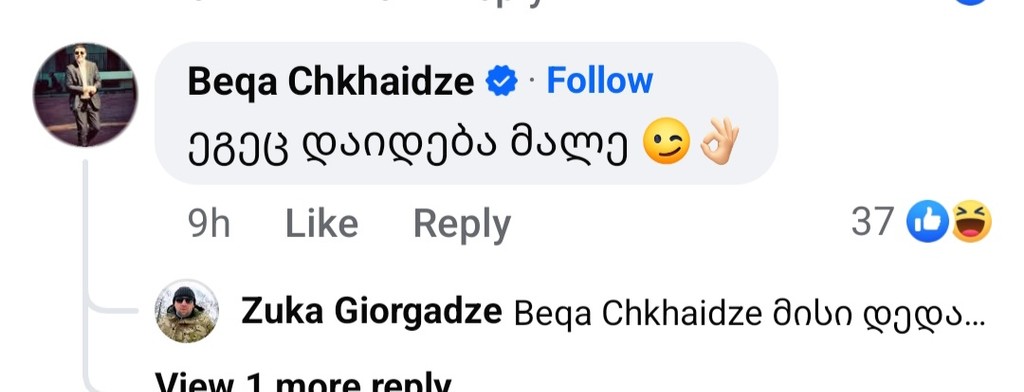Click the winking face emoji
This screenshot has height=392, width=1024.
(x=666, y=144)
